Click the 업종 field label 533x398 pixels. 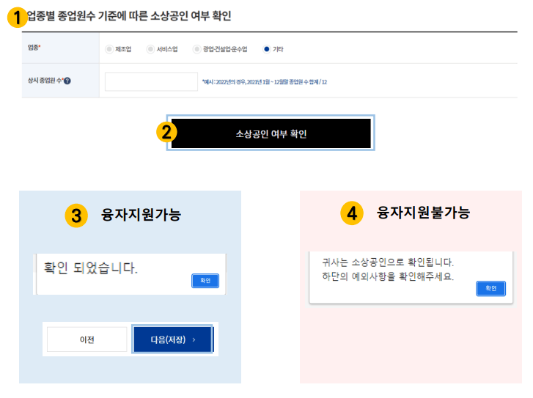click(34, 48)
